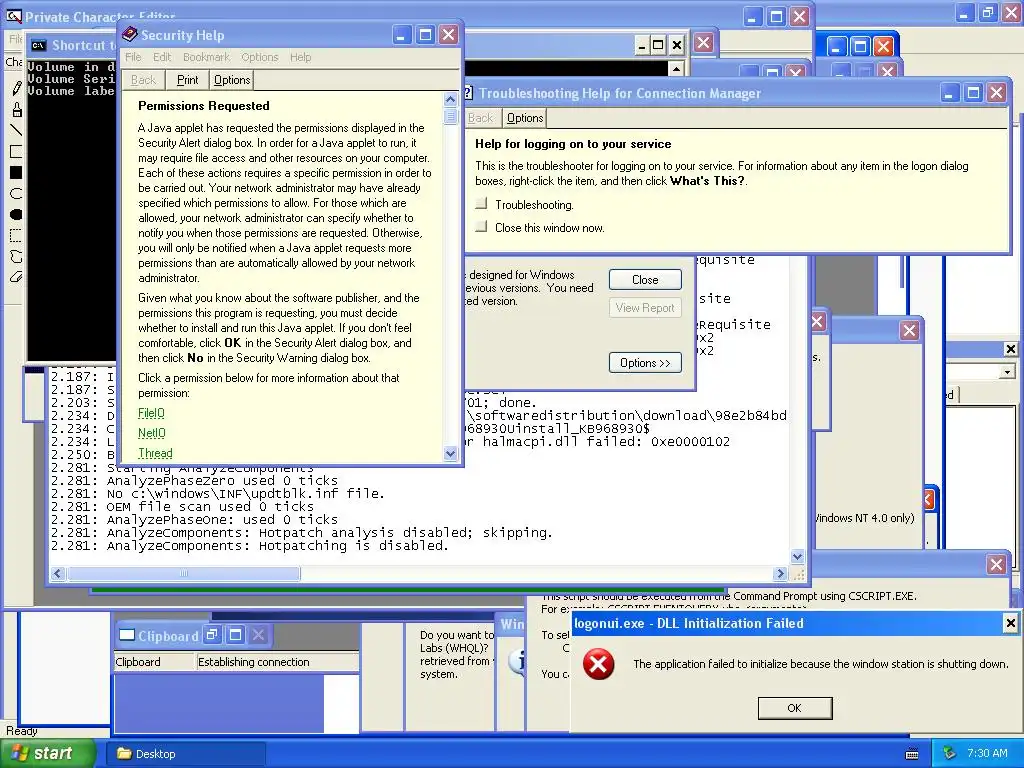Open the combo box dropdown arrow at right edge
The width and height of the screenshot is (1024, 768).
pyautogui.click(x=1007, y=372)
